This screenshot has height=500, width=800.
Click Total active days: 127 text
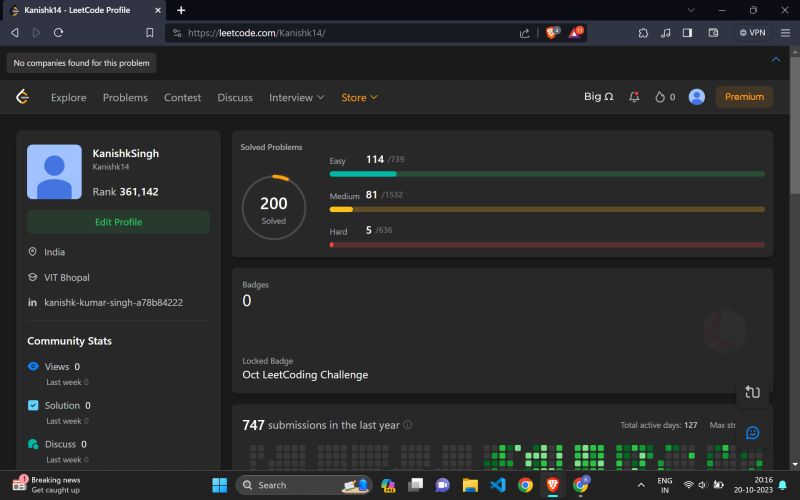coord(658,425)
